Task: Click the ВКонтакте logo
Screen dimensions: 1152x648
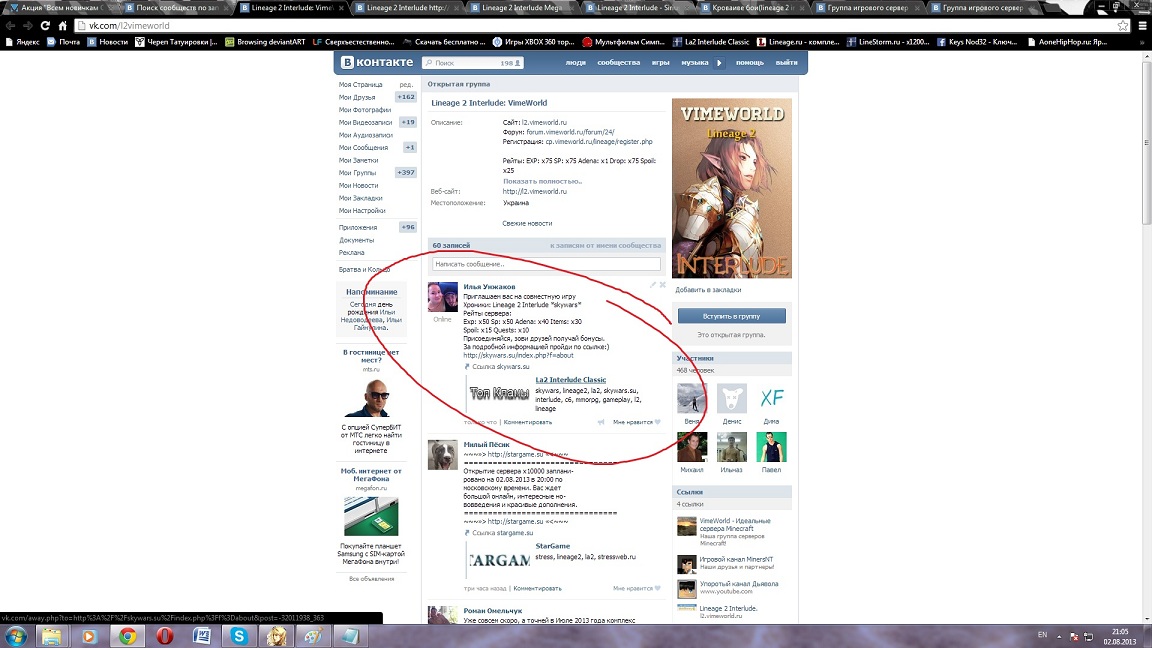Action: [377, 62]
